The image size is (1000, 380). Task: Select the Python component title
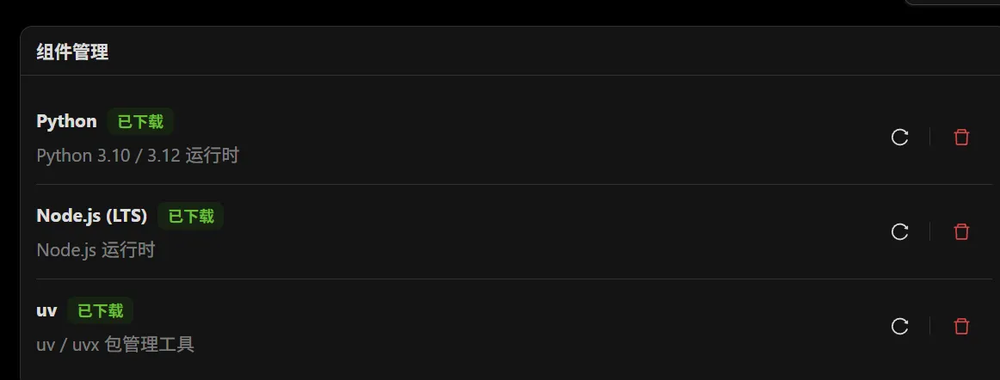(x=67, y=121)
